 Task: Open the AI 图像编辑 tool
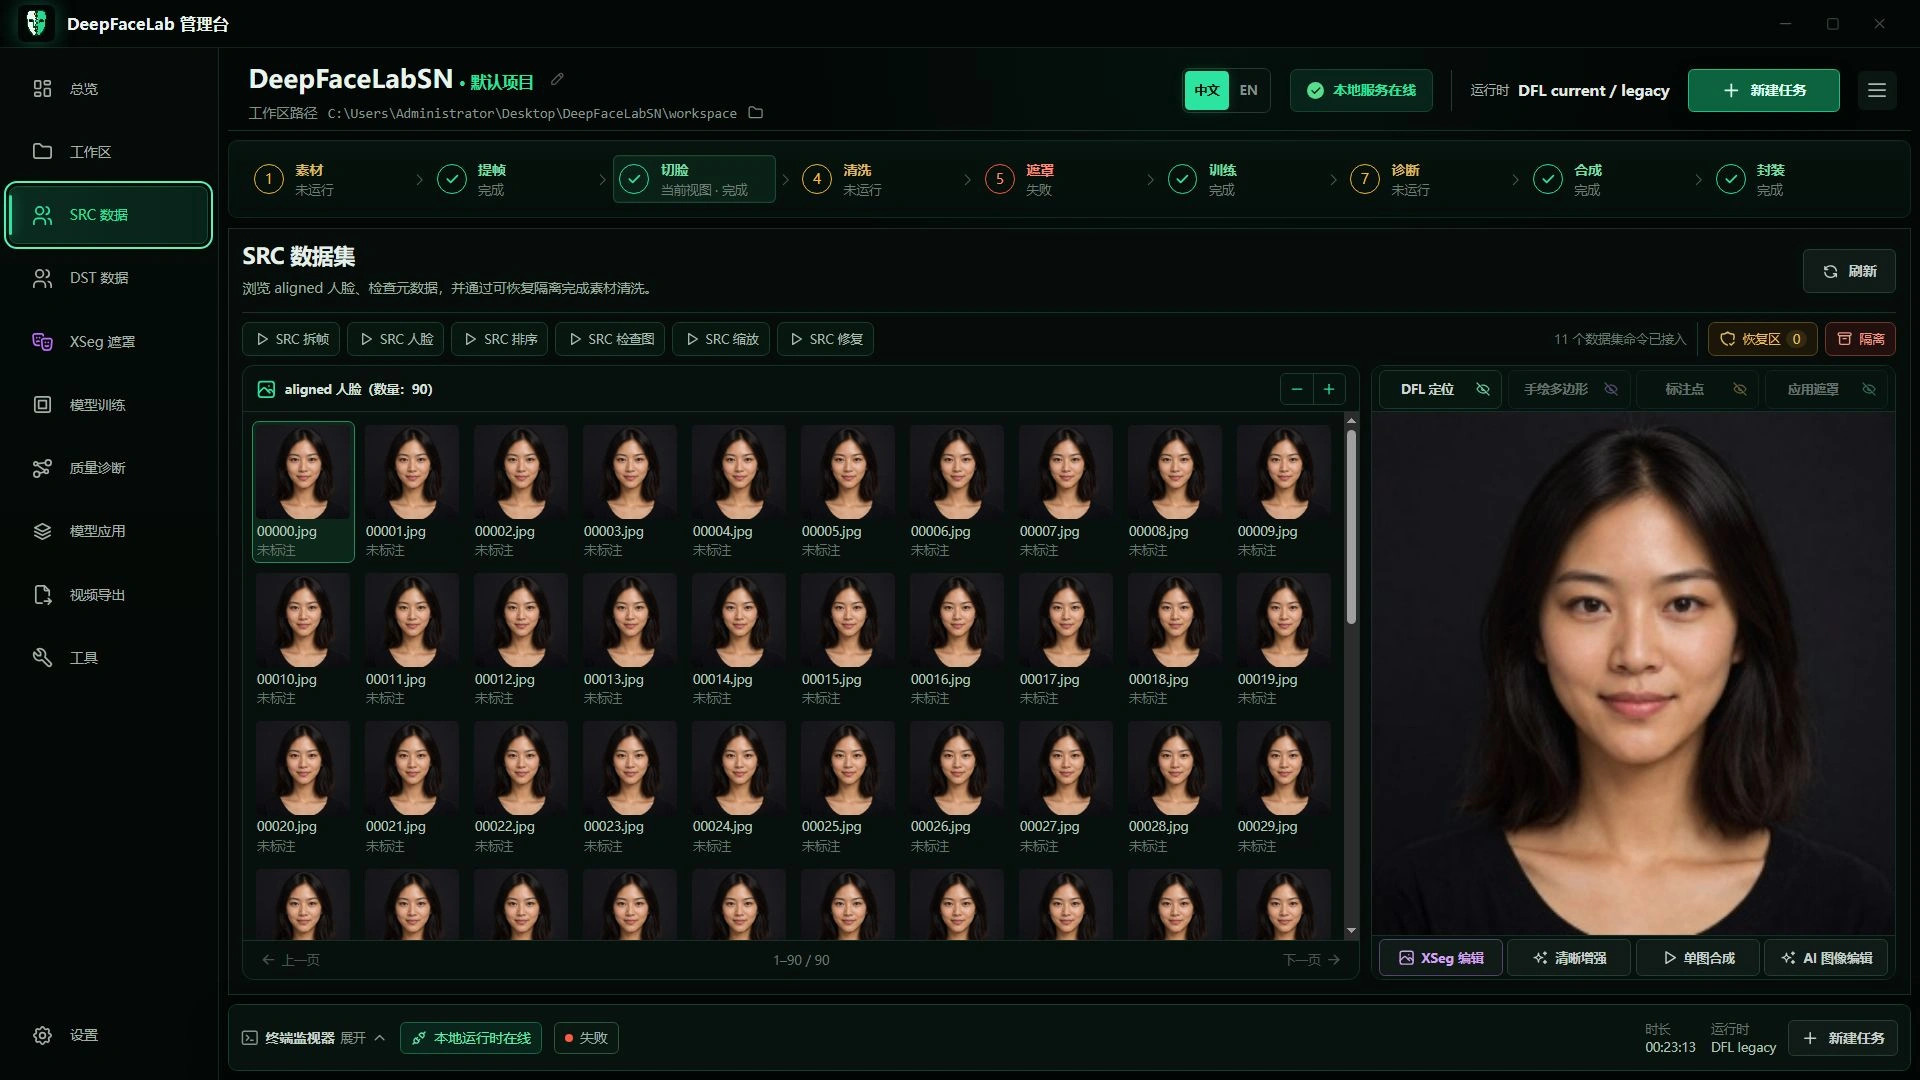pos(1826,958)
